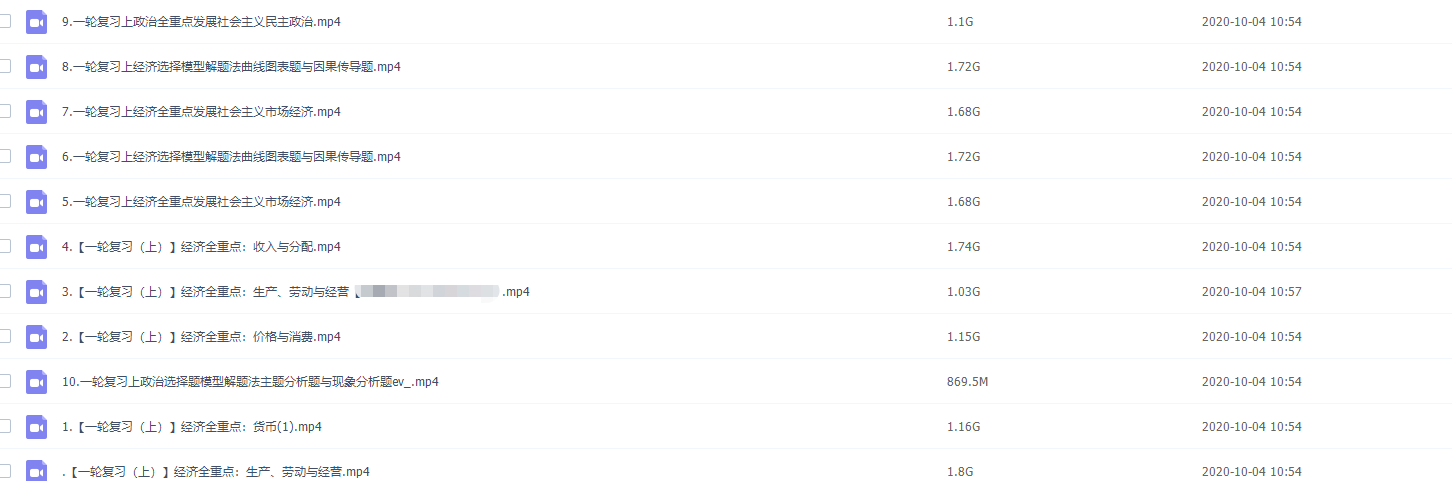Click the 2020-10-04 10:57 modified date

[x=1252, y=292]
